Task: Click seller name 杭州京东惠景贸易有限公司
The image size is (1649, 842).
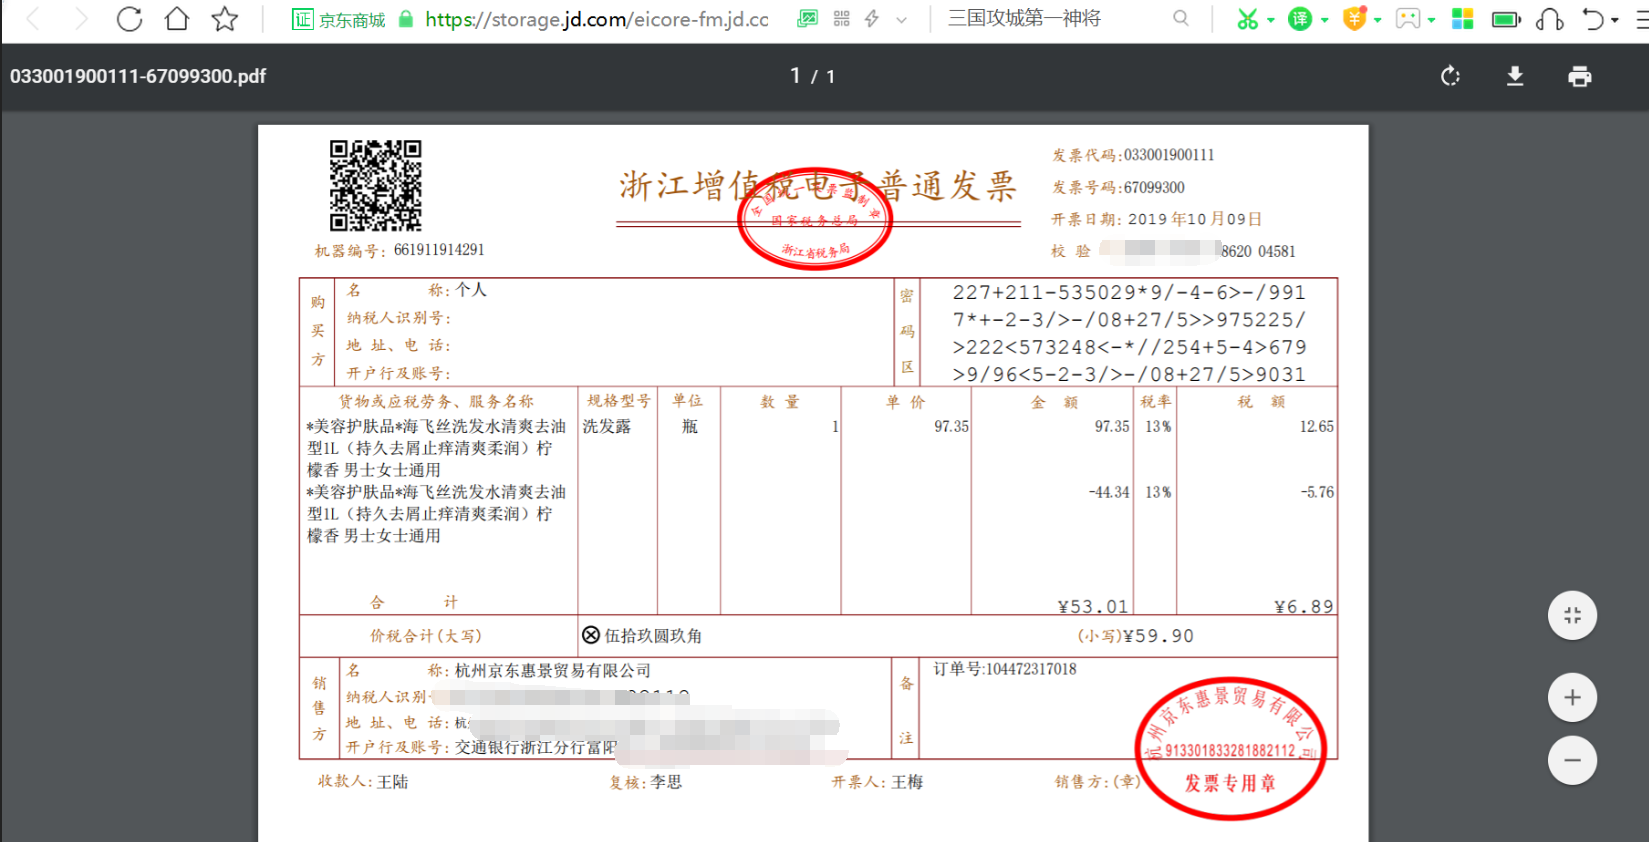Action: pos(553,671)
